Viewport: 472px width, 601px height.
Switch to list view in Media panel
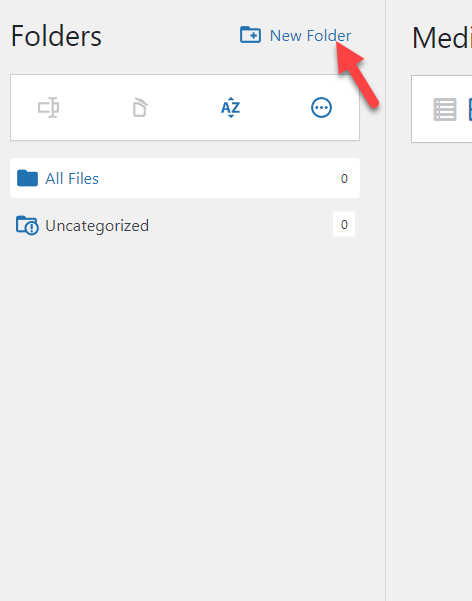pyautogui.click(x=445, y=109)
